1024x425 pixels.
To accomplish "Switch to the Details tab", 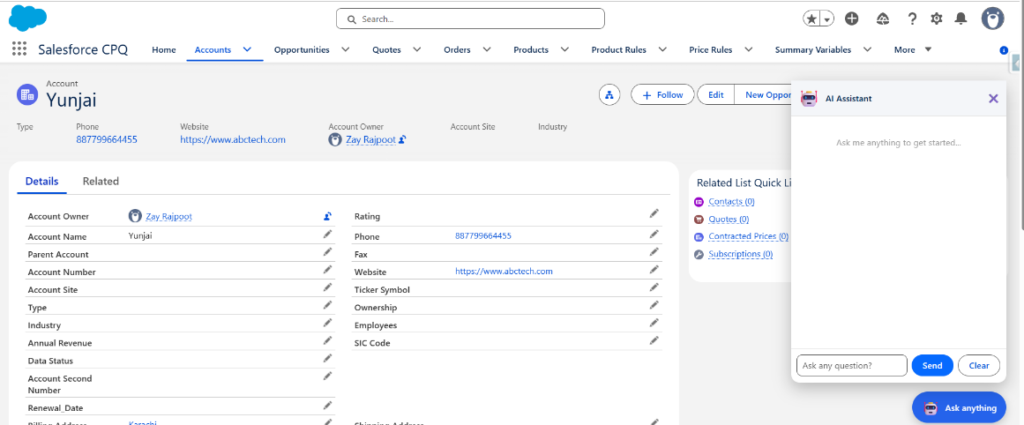I will (42, 181).
